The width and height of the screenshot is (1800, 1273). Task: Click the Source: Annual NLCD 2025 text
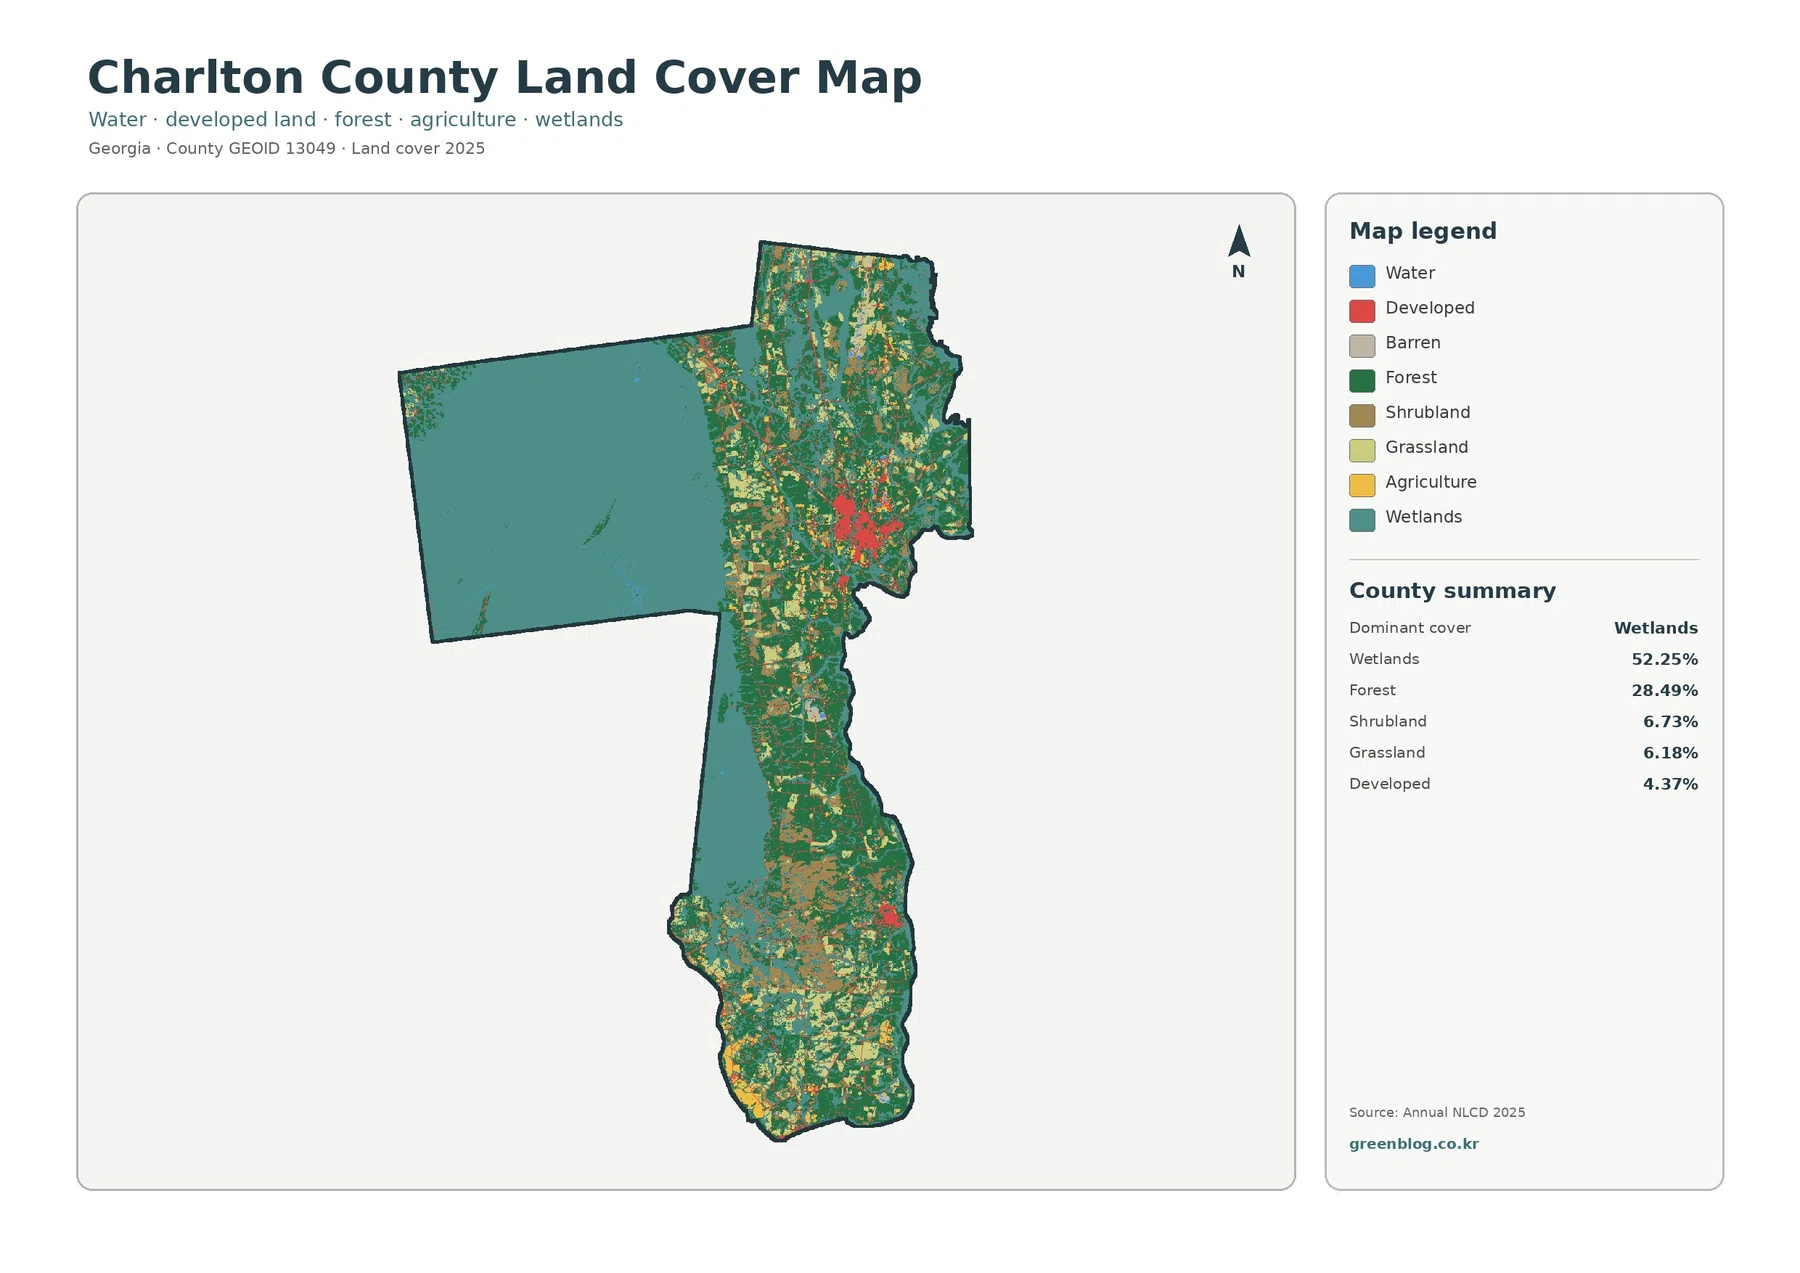coord(1436,1112)
